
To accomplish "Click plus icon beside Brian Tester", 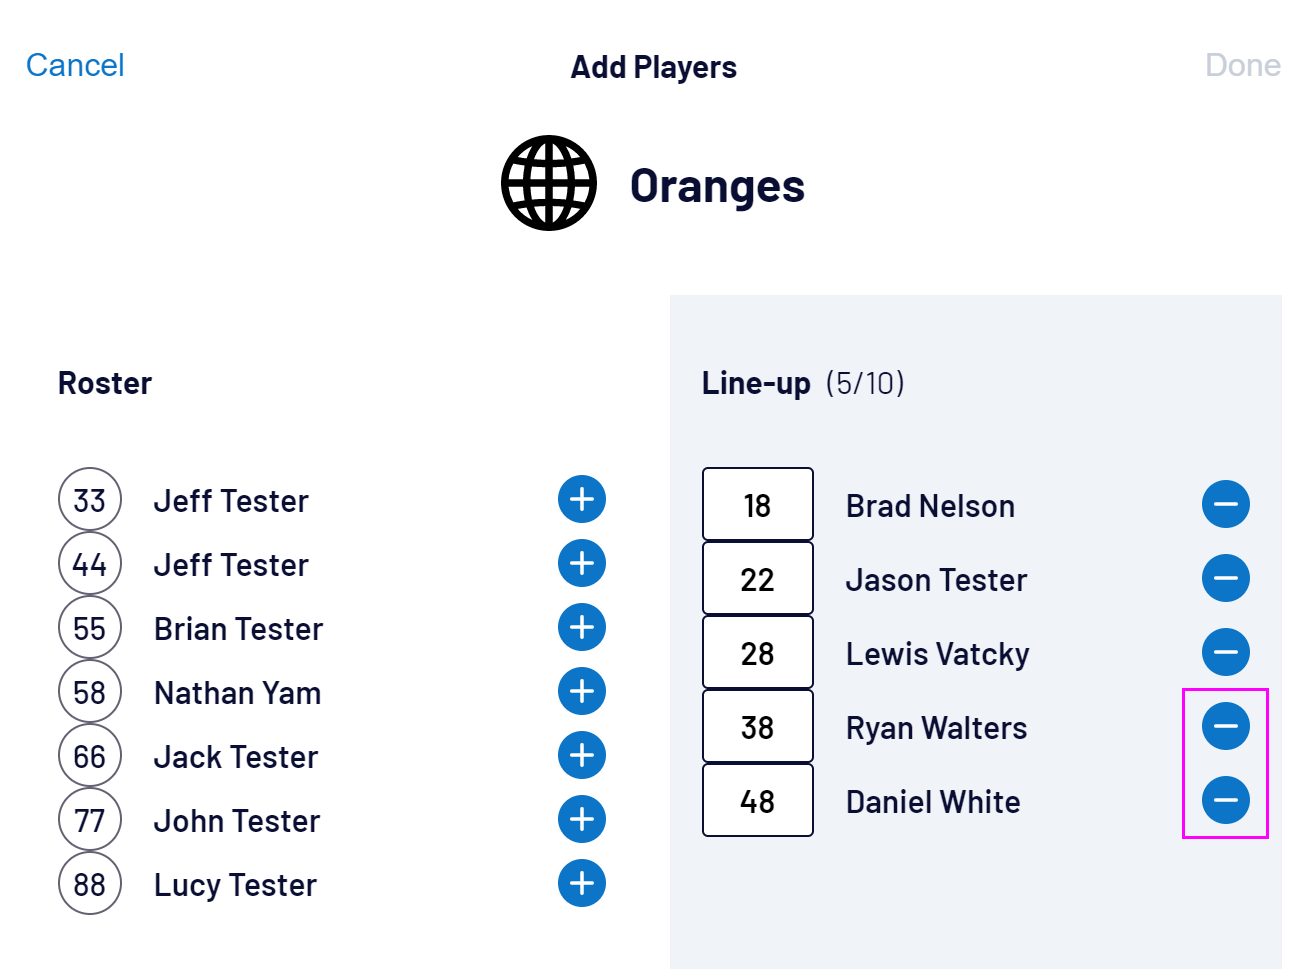I will [582, 628].
